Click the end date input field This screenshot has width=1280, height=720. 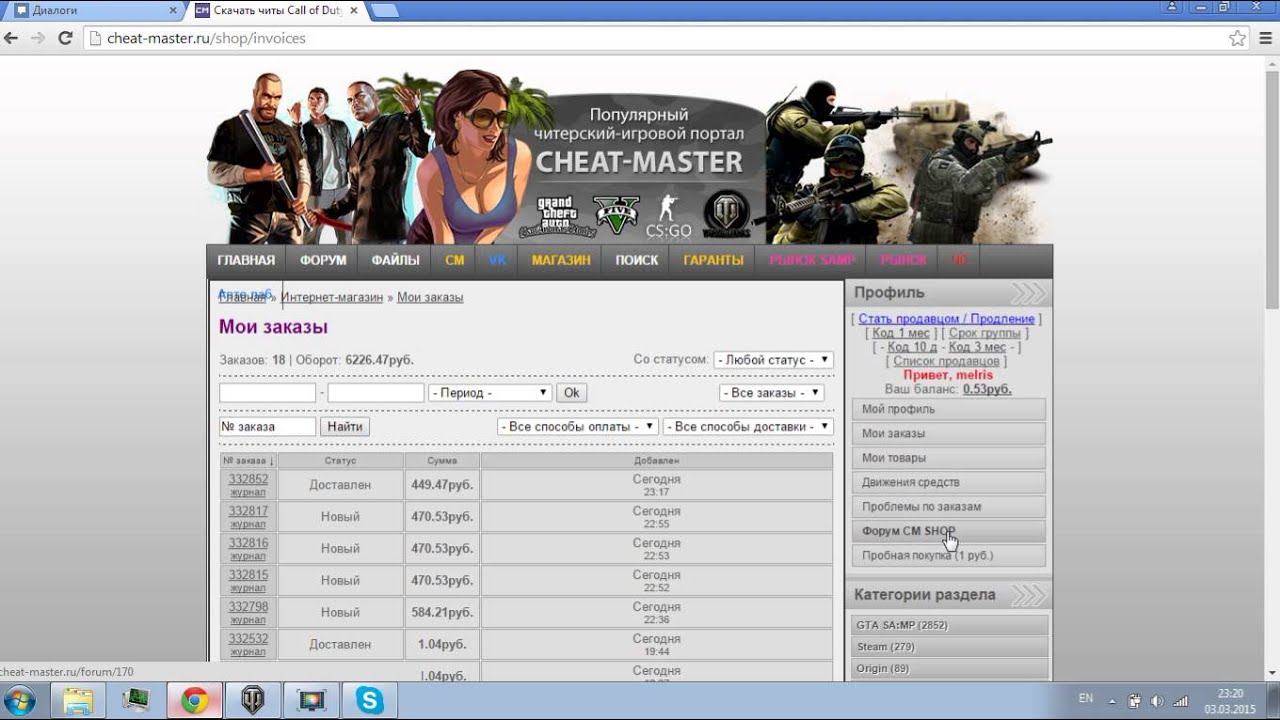coord(376,393)
